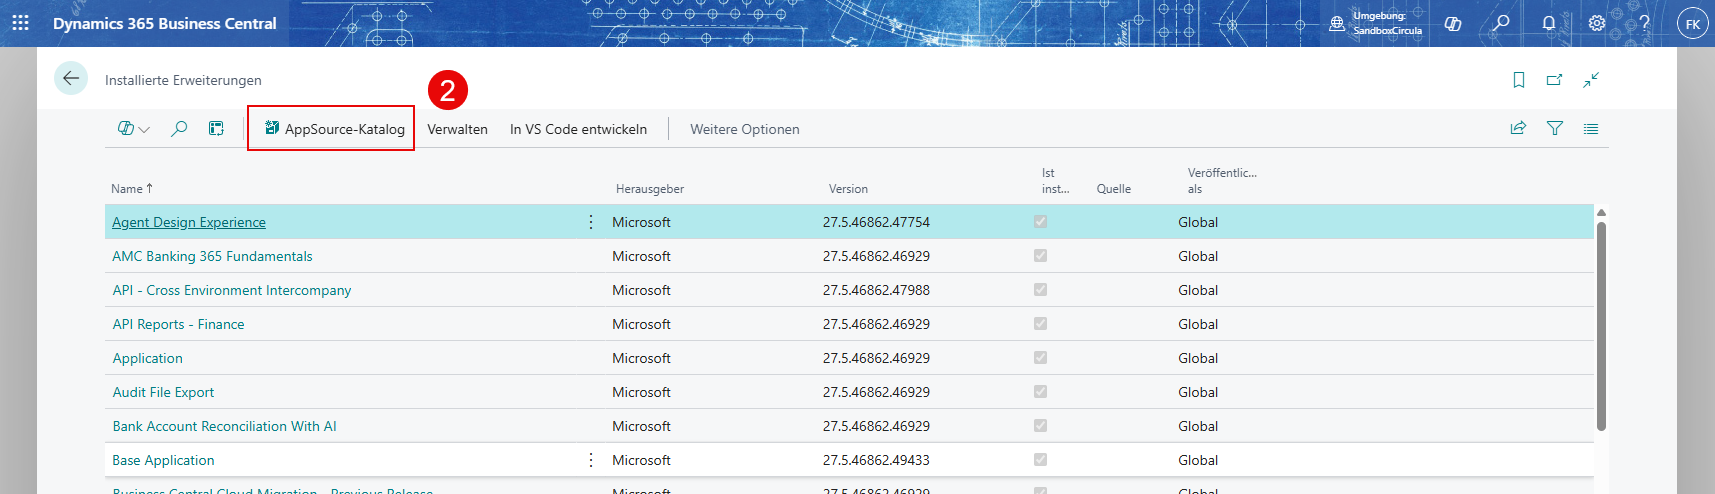1715x494 pixels.
Task: Click the Veröffentlic... als column header
Action: pyautogui.click(x=1222, y=181)
